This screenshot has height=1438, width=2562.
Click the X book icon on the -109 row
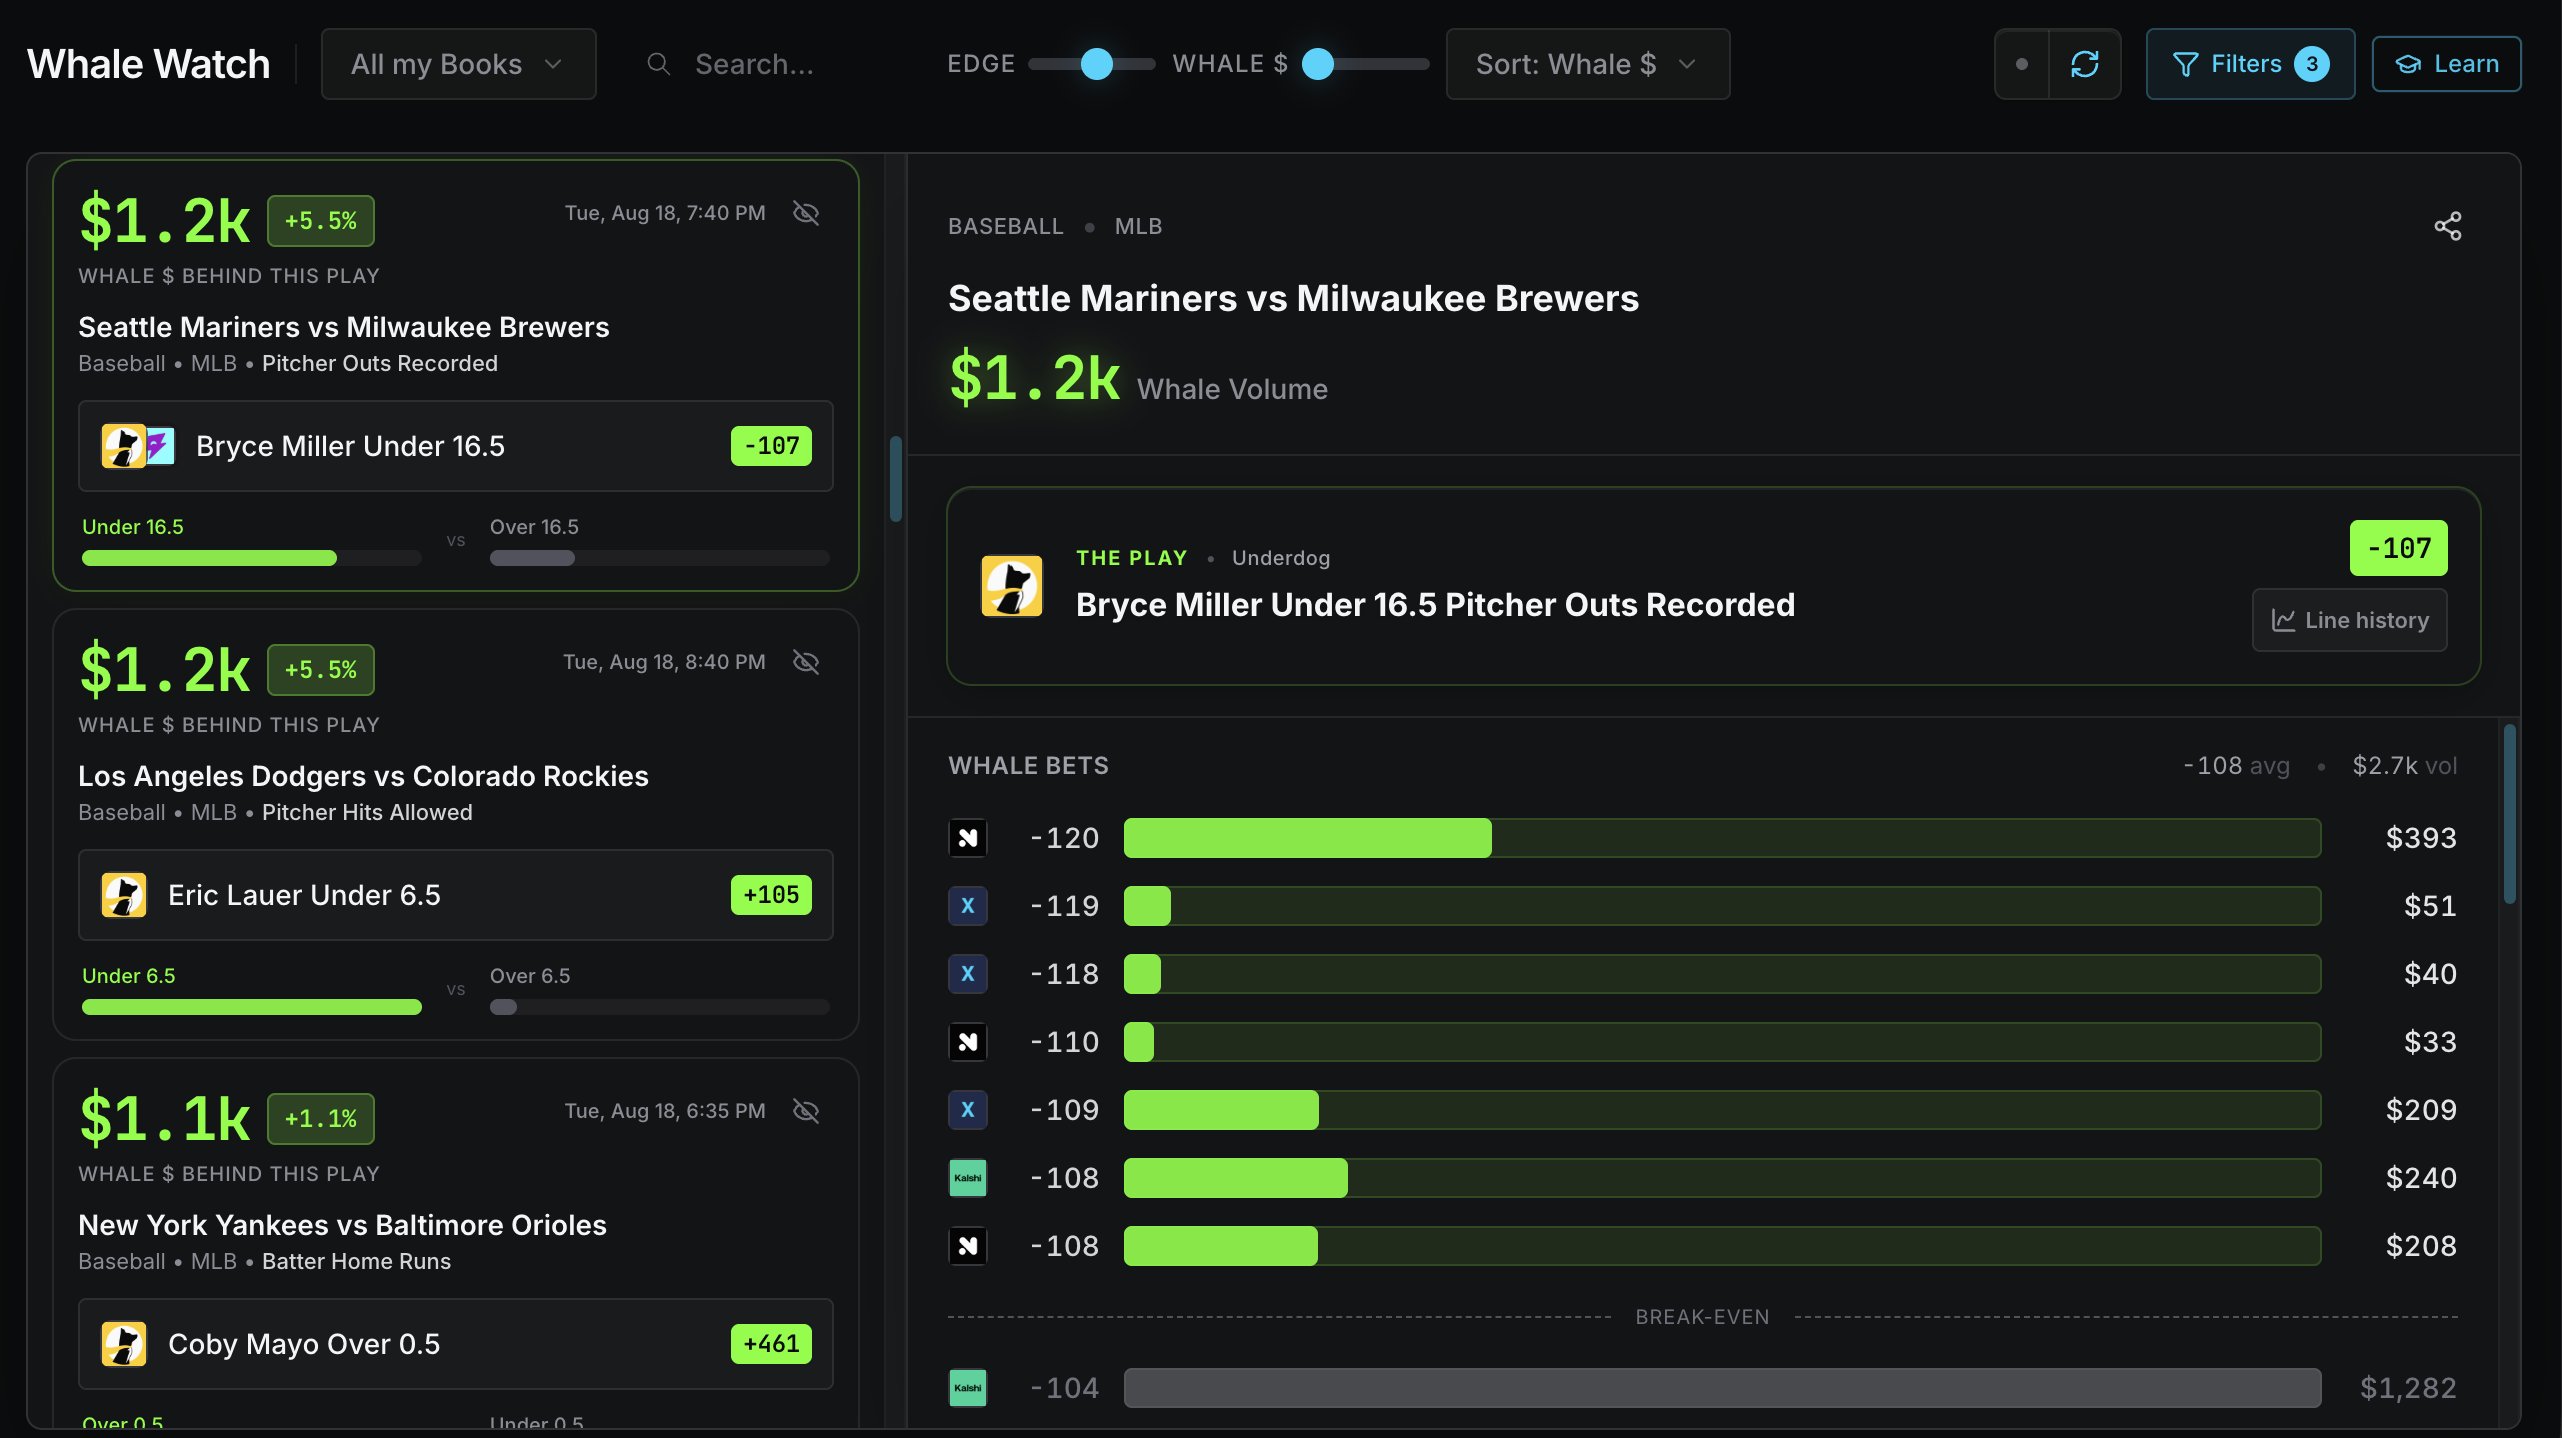[x=967, y=1110]
